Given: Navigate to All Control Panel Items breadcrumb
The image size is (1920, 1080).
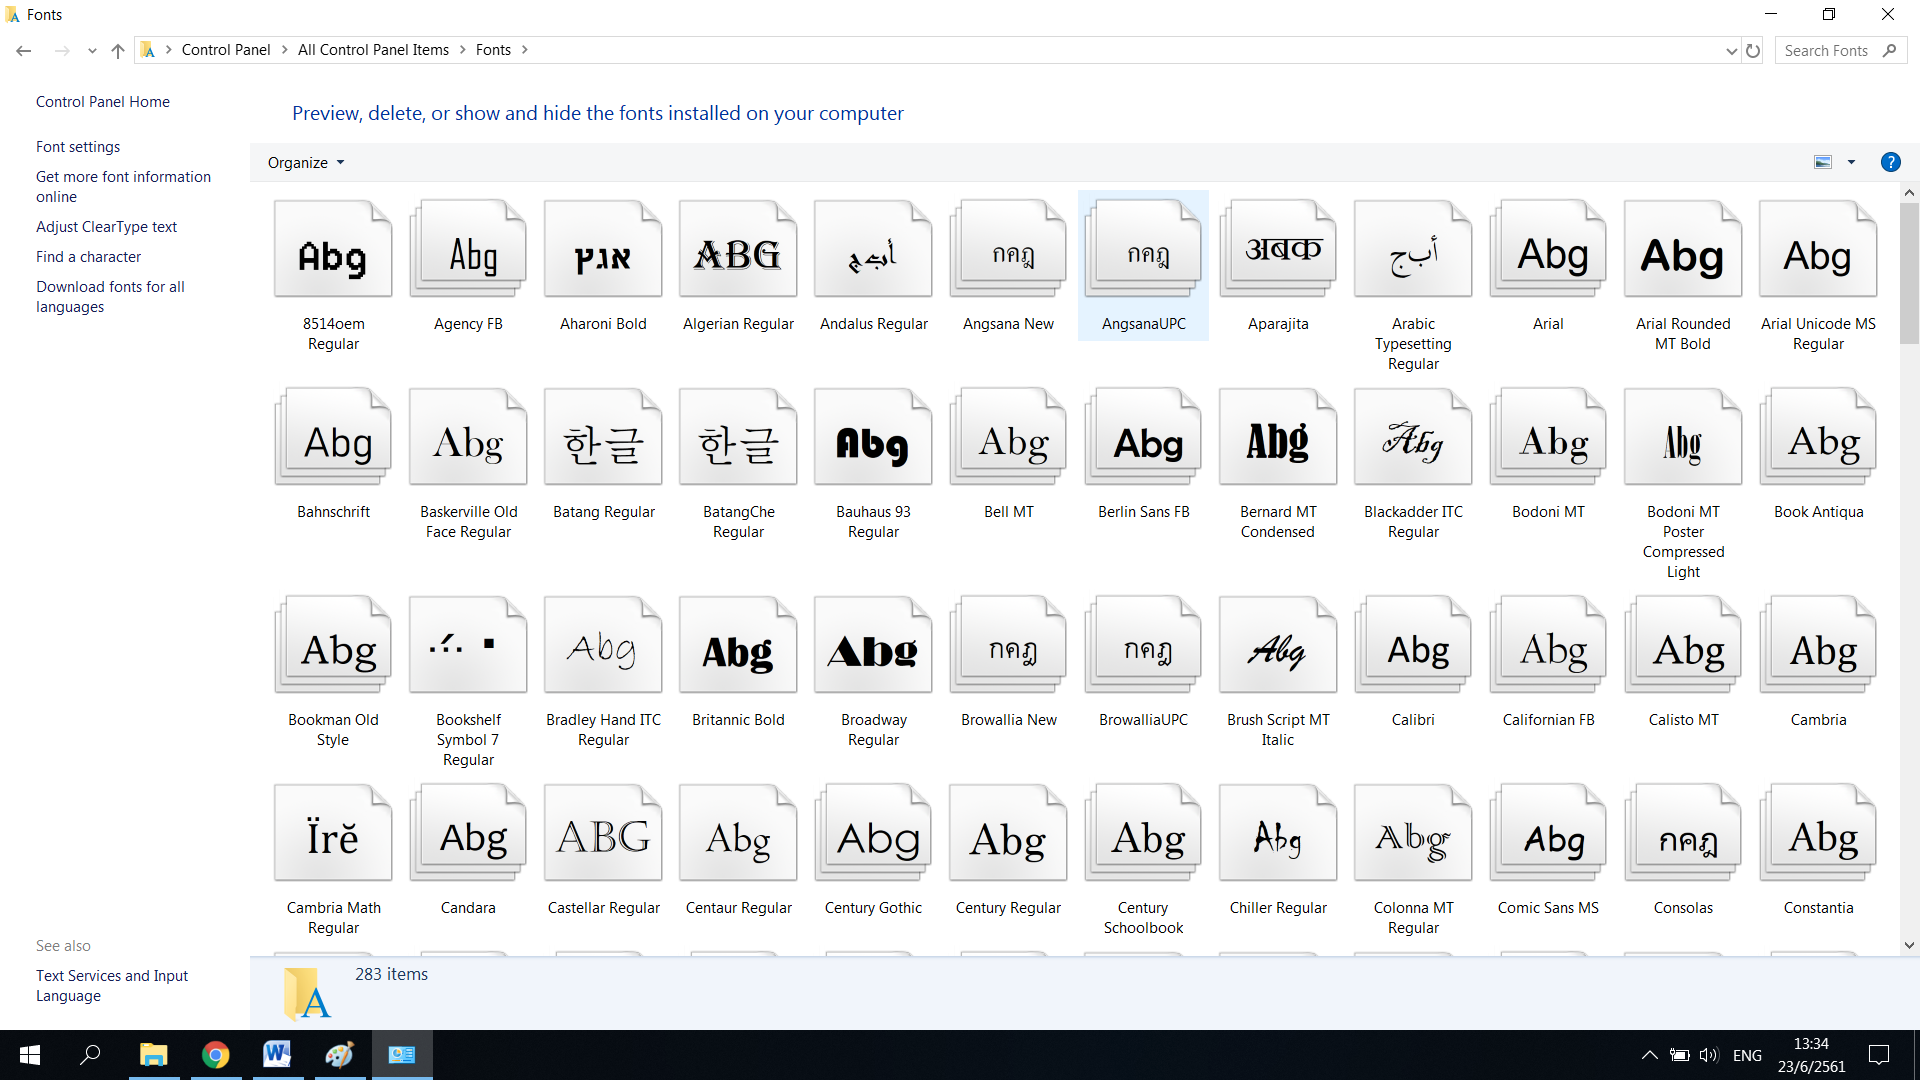Looking at the screenshot, I should [373, 50].
